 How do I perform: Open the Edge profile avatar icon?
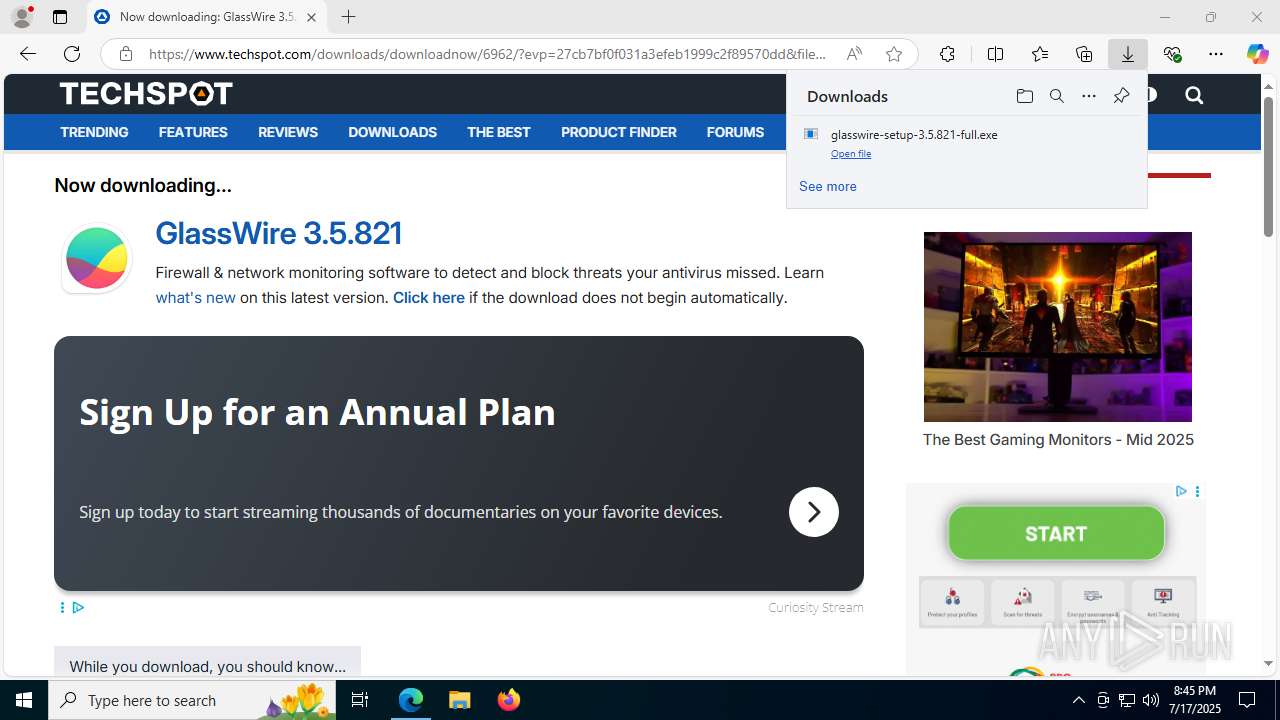point(21,17)
